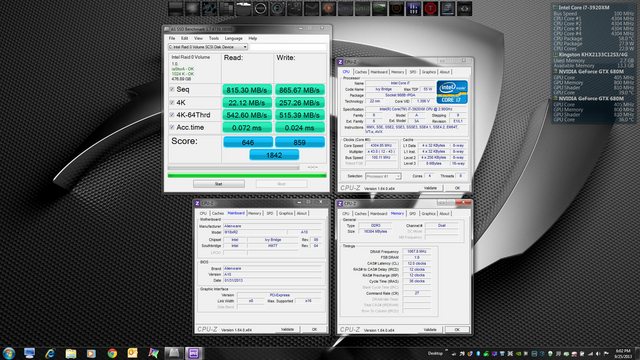The image size is (640, 360).
Task: Click the Start button in AS SSD Benchmark
Action: 219,184
